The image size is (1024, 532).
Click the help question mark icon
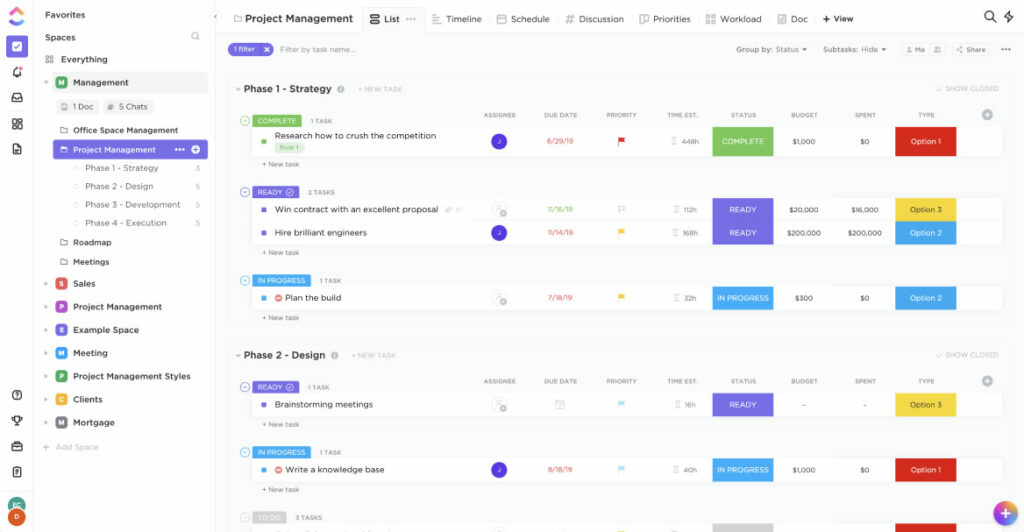(17, 395)
